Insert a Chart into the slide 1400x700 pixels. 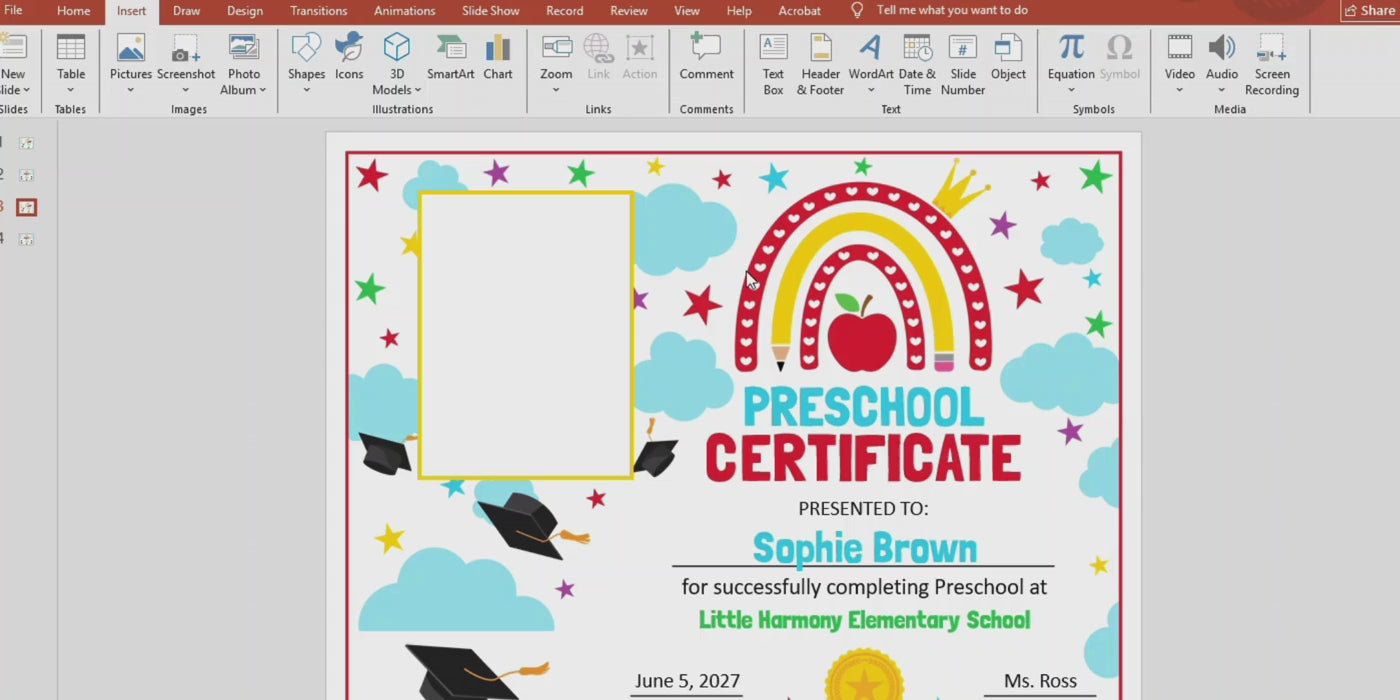point(497,58)
